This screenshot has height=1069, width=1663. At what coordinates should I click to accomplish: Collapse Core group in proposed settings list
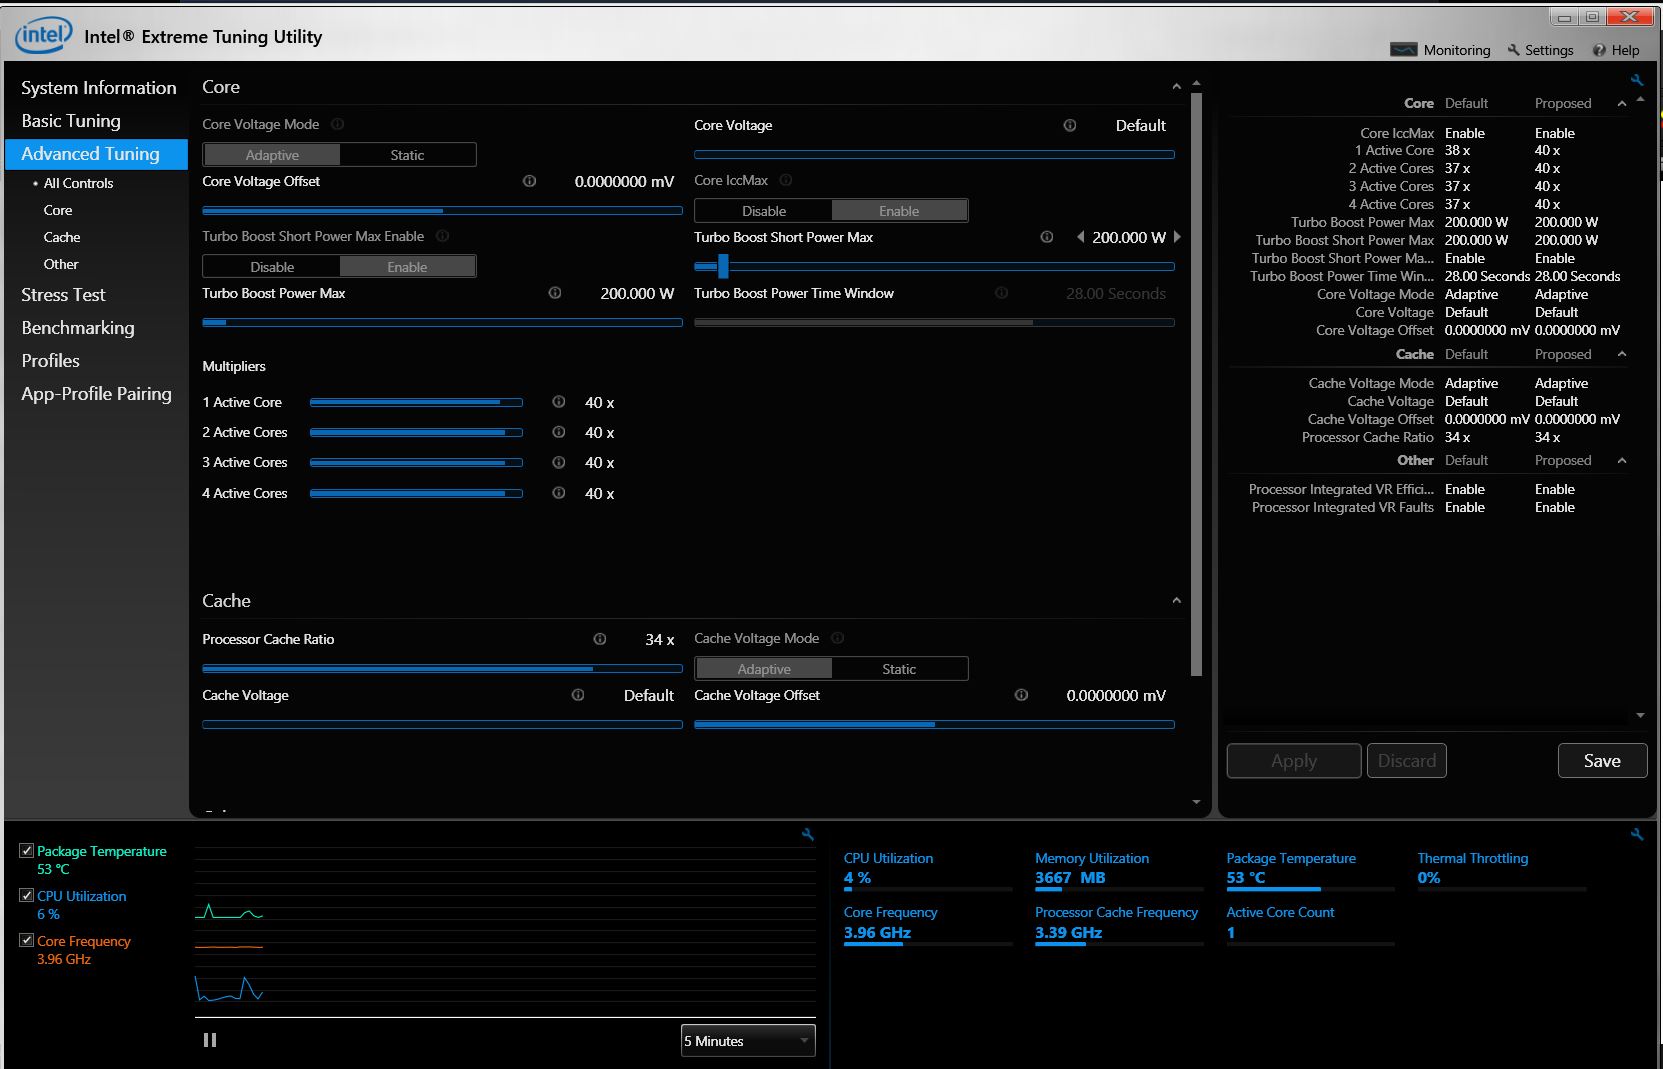pyautogui.click(x=1622, y=103)
